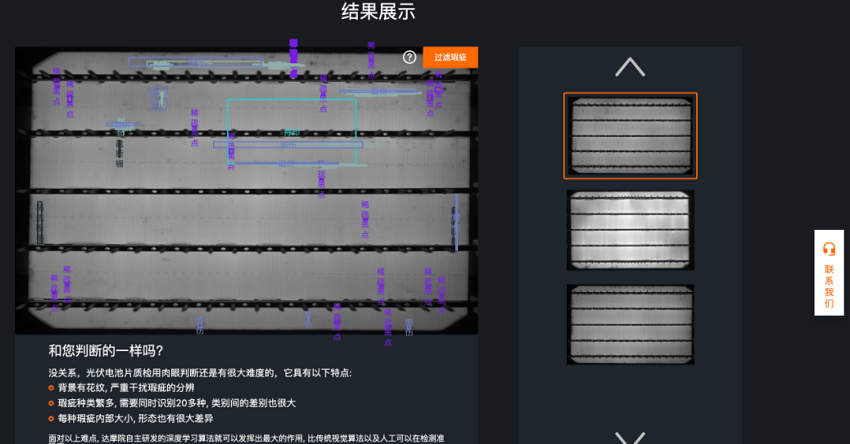This screenshot has width=850, height=444.
Task: Click the main annotated solar cell image
Action: point(246,190)
